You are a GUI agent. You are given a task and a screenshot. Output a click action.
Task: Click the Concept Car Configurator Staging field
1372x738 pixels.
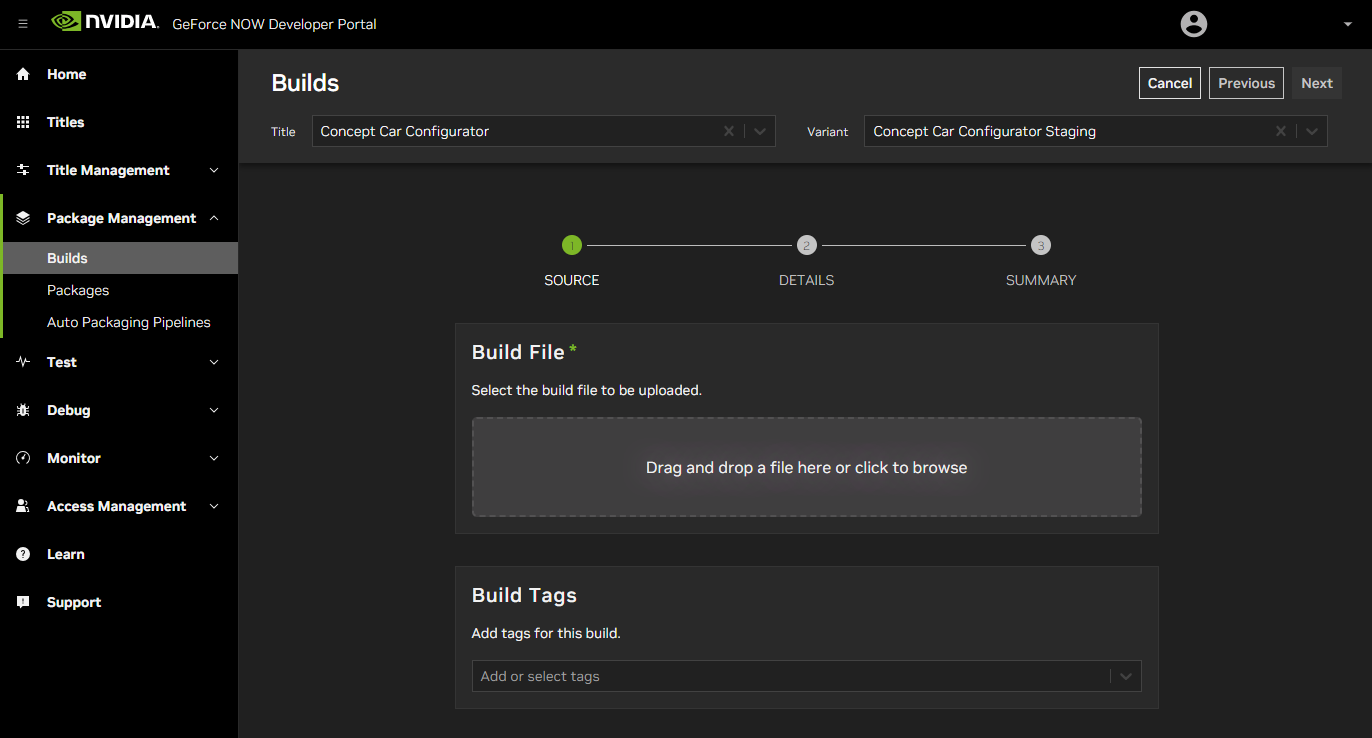pos(1096,131)
